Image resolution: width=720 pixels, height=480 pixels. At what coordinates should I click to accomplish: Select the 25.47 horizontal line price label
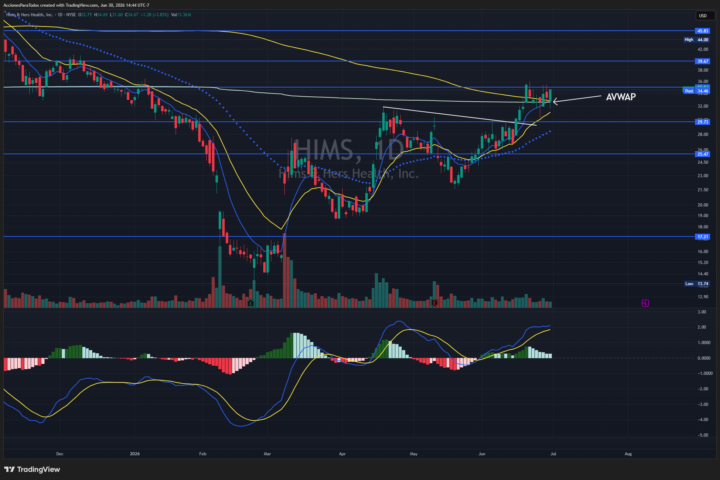pyautogui.click(x=703, y=154)
